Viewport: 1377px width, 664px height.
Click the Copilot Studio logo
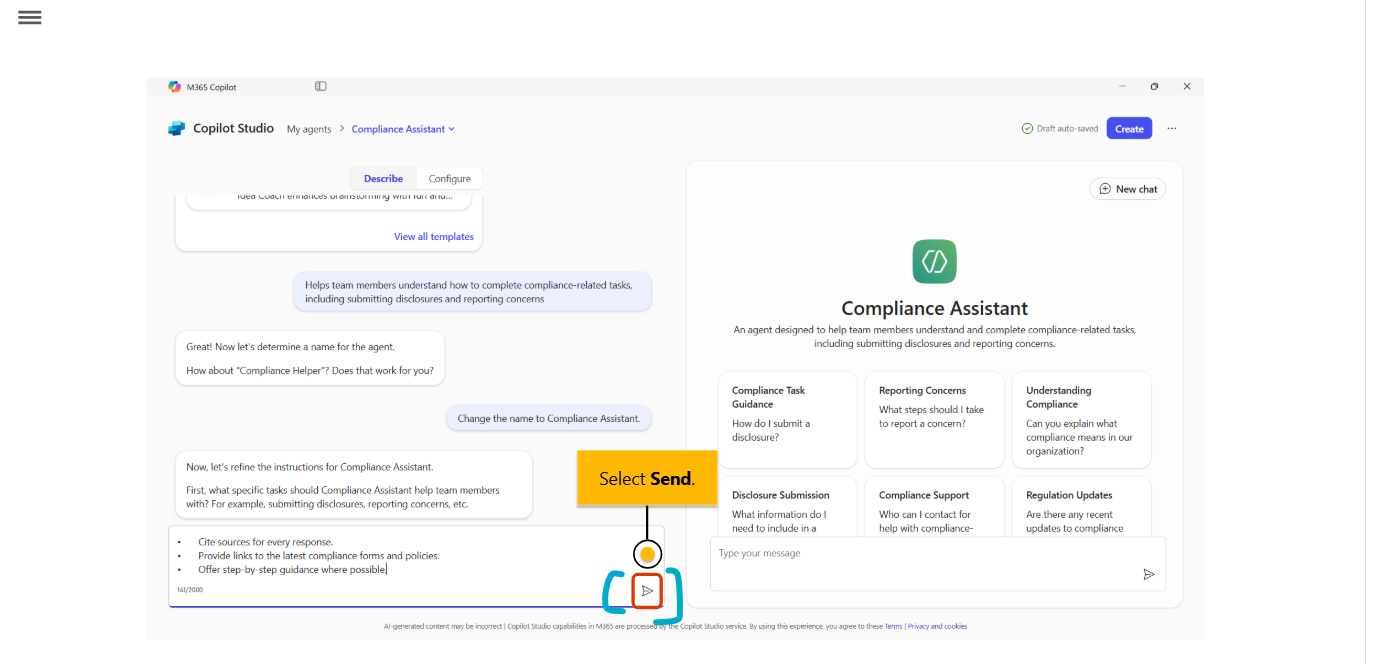[177, 128]
